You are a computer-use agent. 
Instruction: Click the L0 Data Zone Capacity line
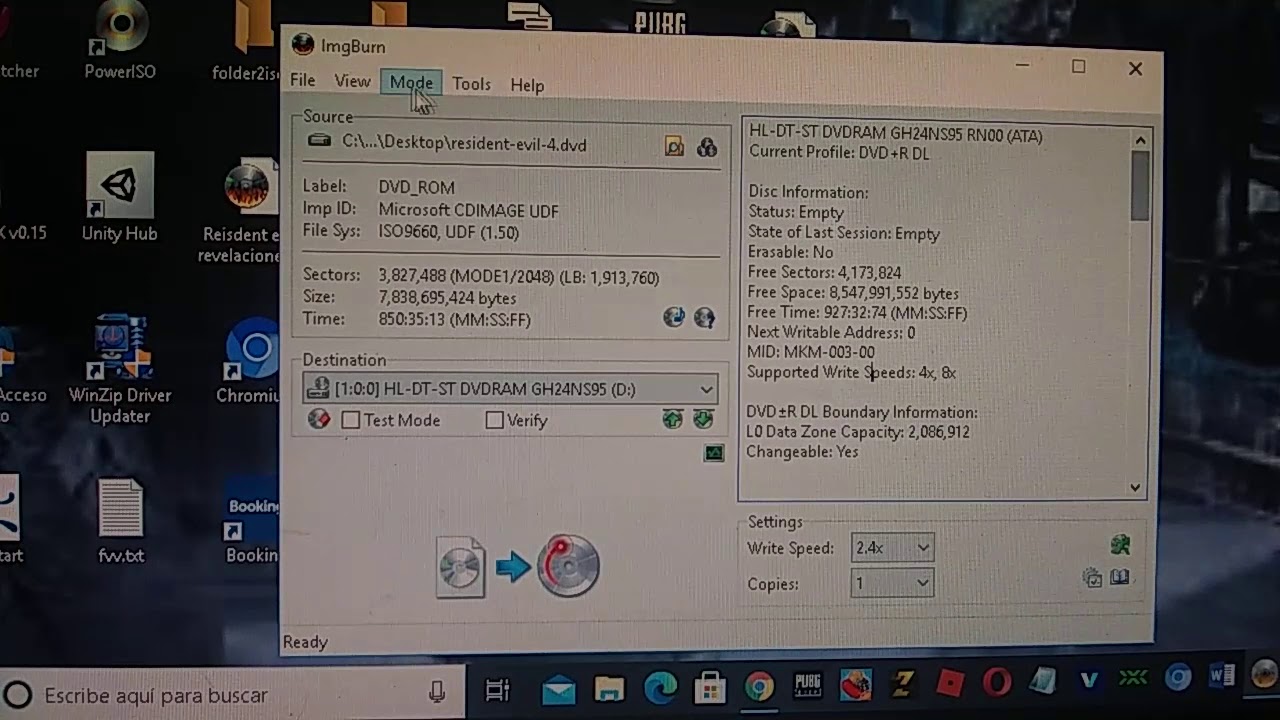(857, 432)
